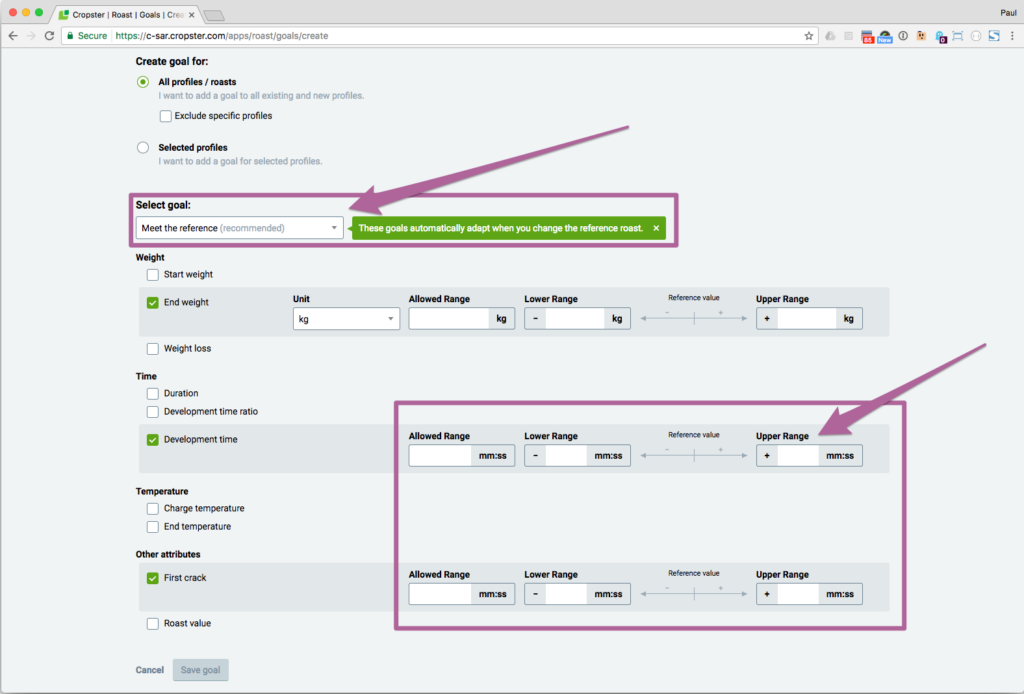Open Chrome three-dot menu

coord(1011,36)
